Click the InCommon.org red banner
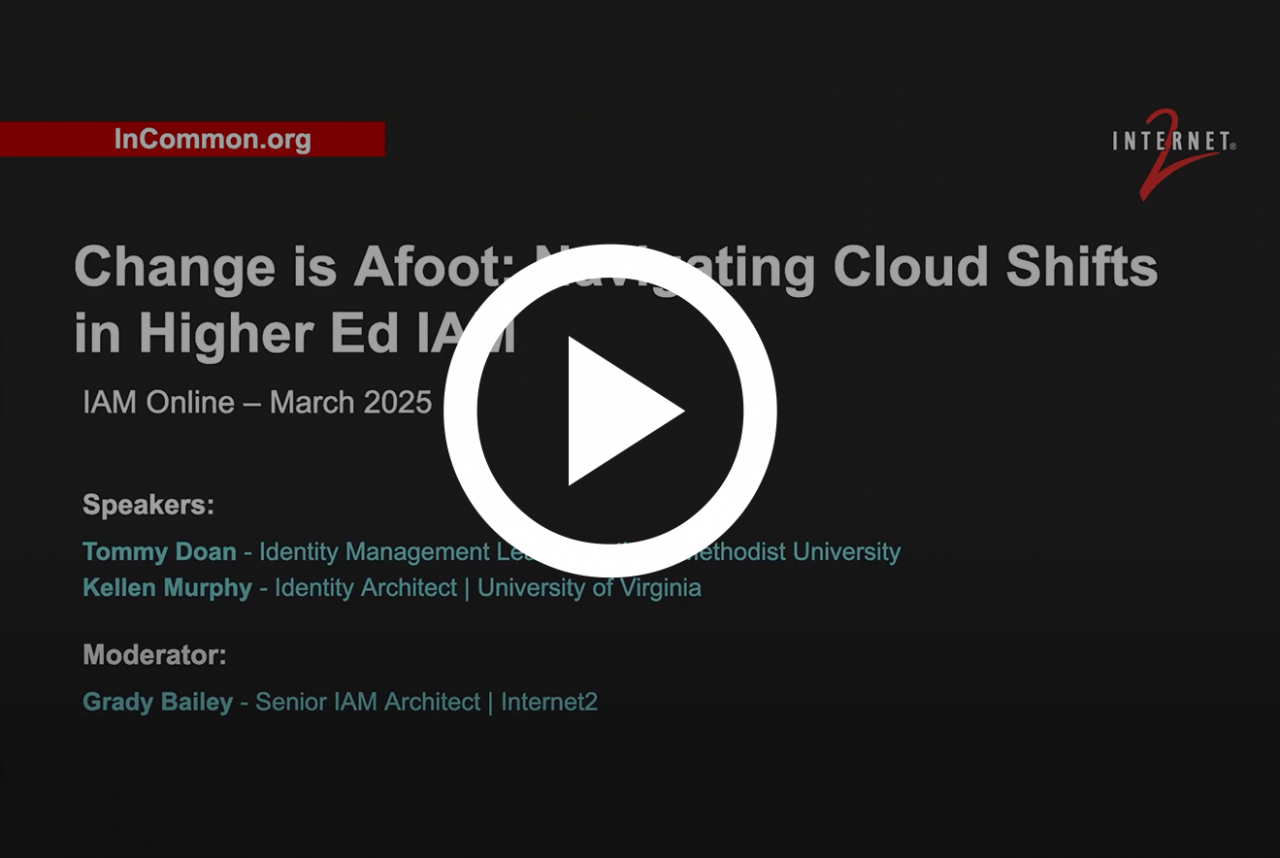 [192, 139]
